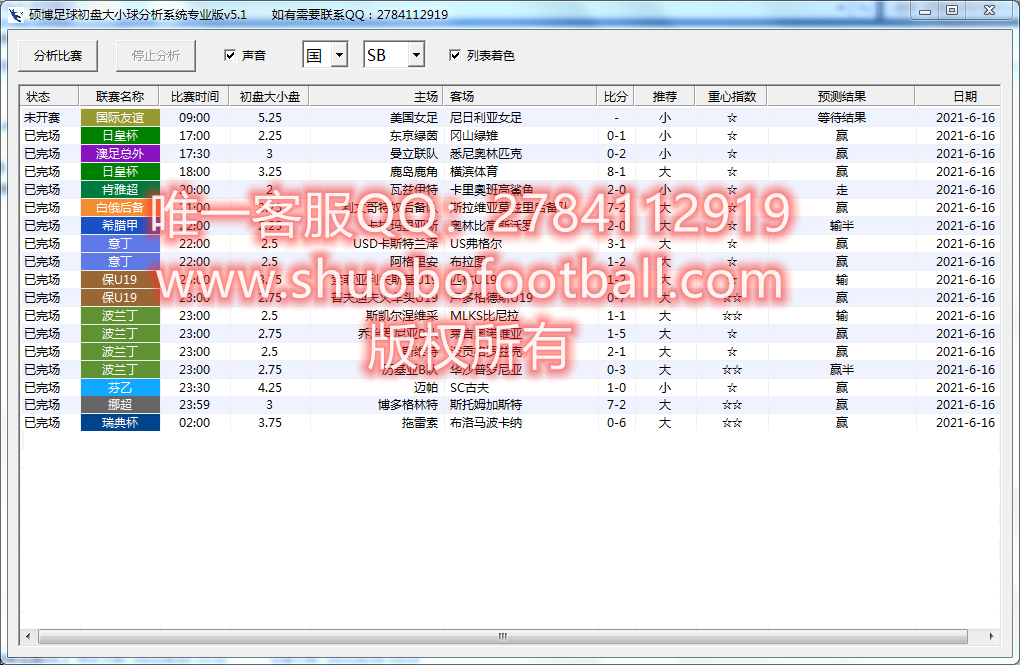Disable the 列表着色 checkbox
The height and width of the screenshot is (665, 1020).
pyautogui.click(x=455, y=56)
